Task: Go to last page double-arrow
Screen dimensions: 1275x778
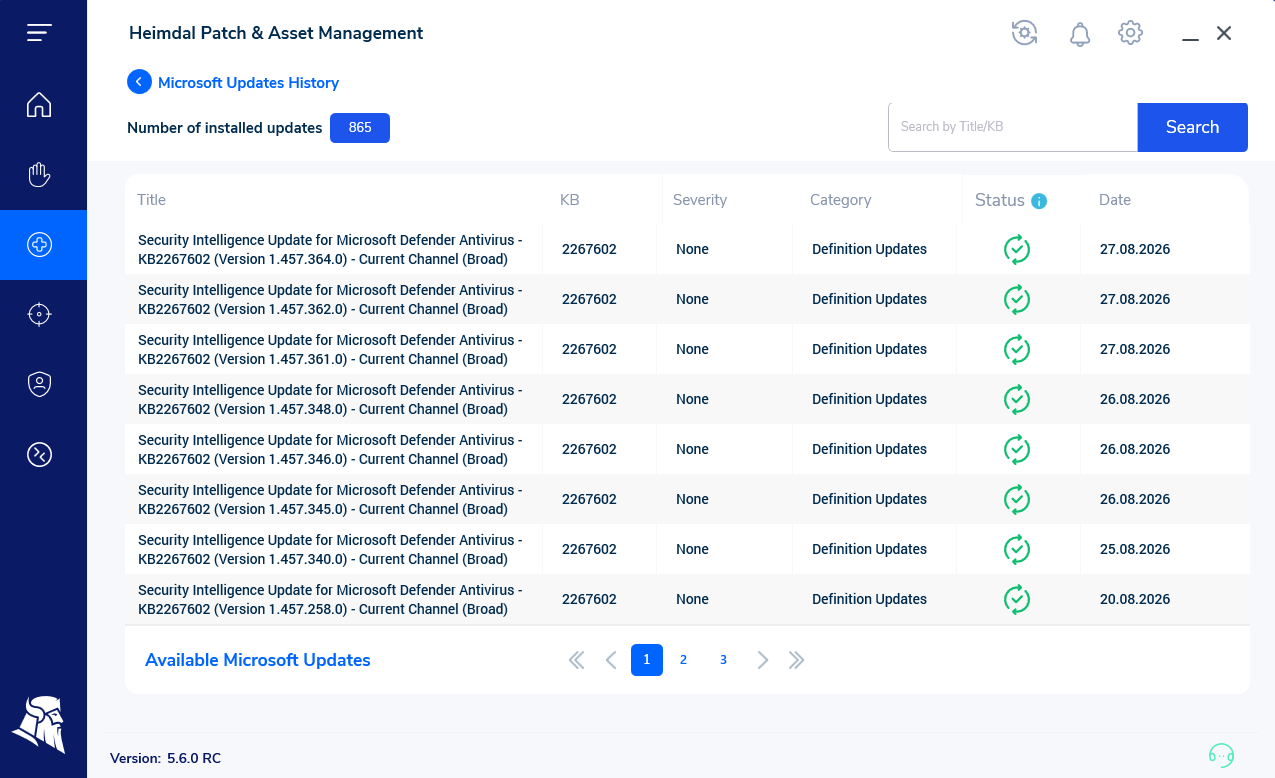Action: click(797, 660)
